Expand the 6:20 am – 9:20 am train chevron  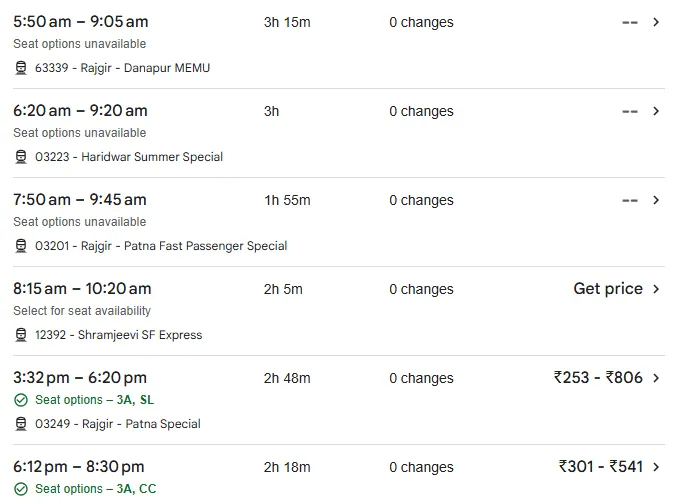[x=656, y=111]
